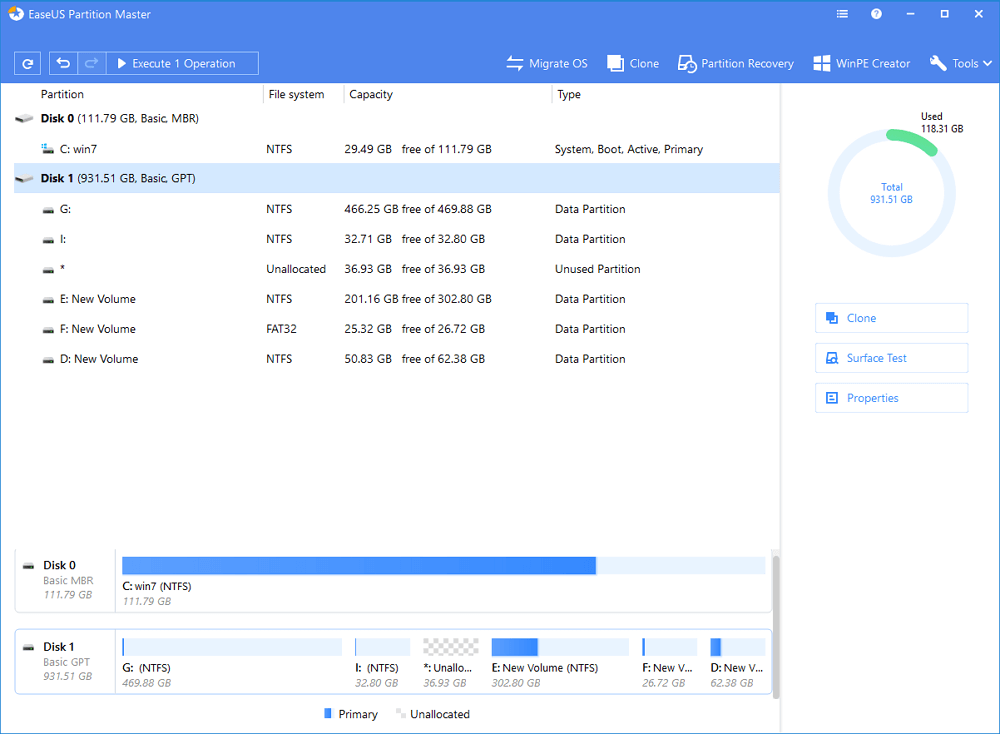
Task: Click the redo arrow icon
Action: [x=91, y=63]
